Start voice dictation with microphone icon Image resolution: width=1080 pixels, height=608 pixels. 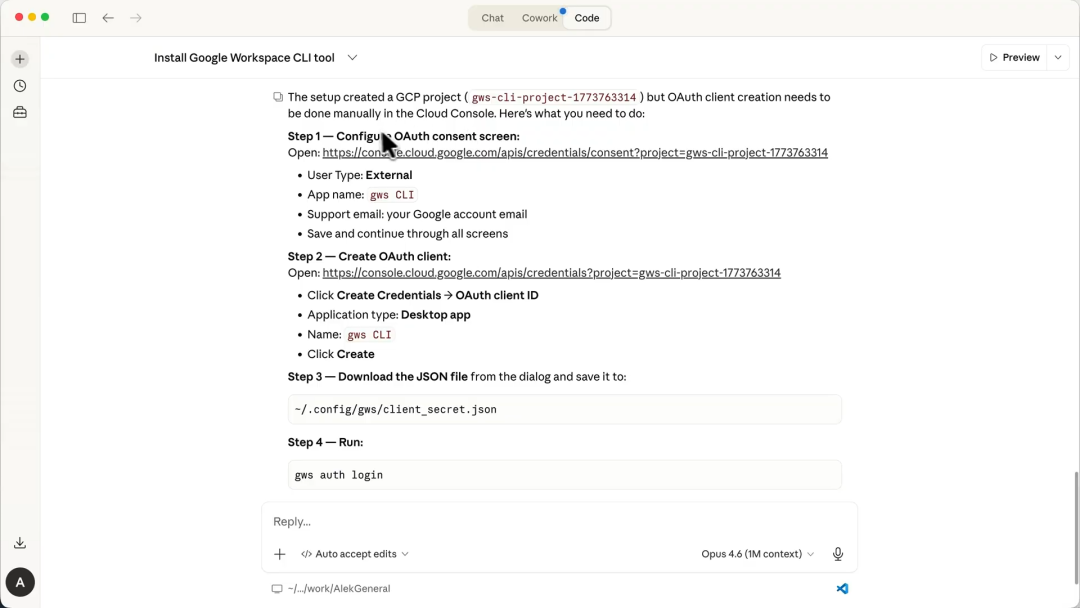(x=838, y=554)
